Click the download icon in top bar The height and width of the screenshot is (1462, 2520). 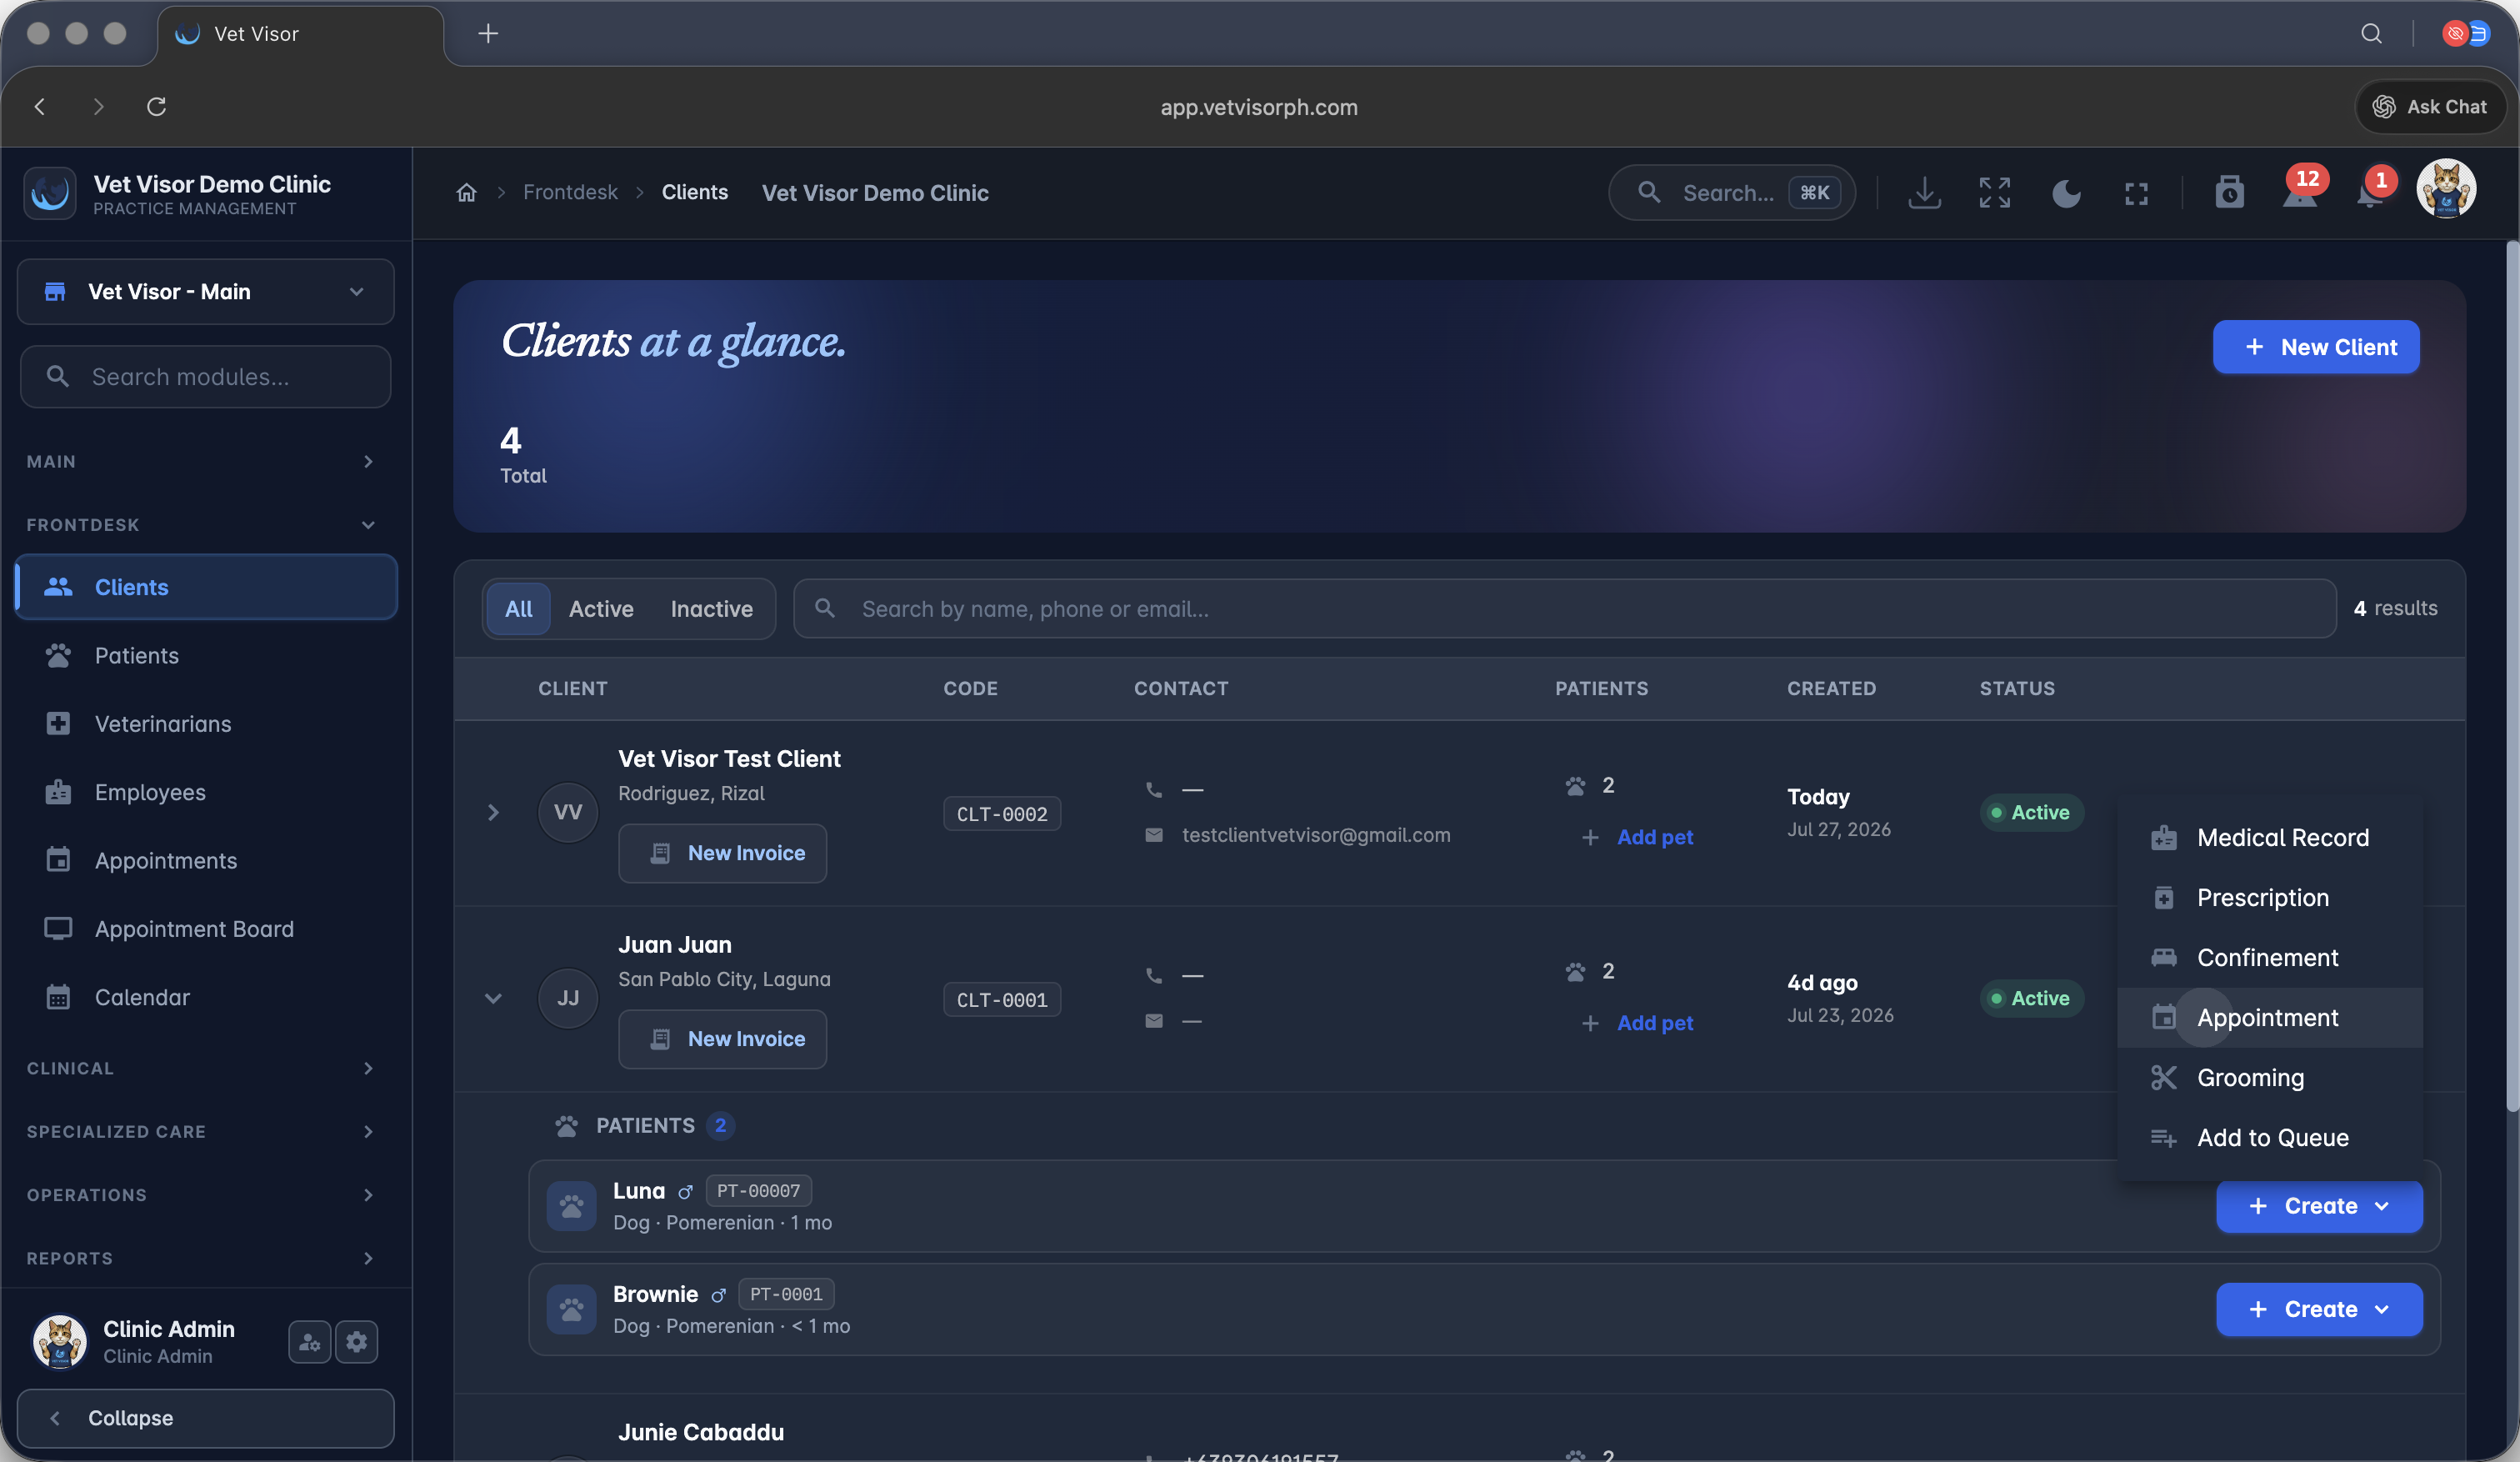pyautogui.click(x=1924, y=192)
